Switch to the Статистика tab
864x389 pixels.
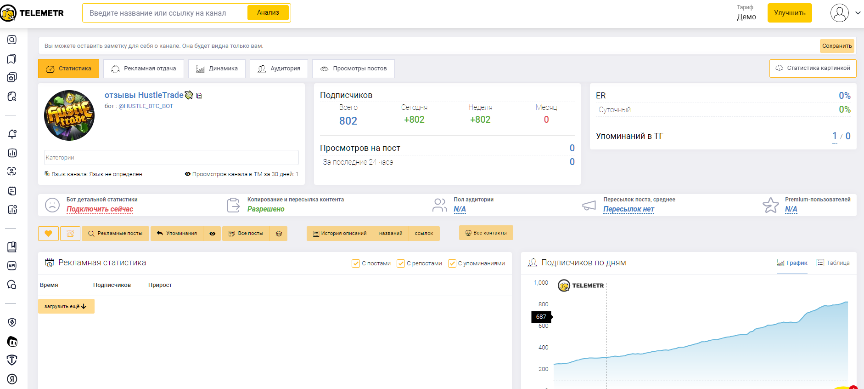[x=68, y=68]
